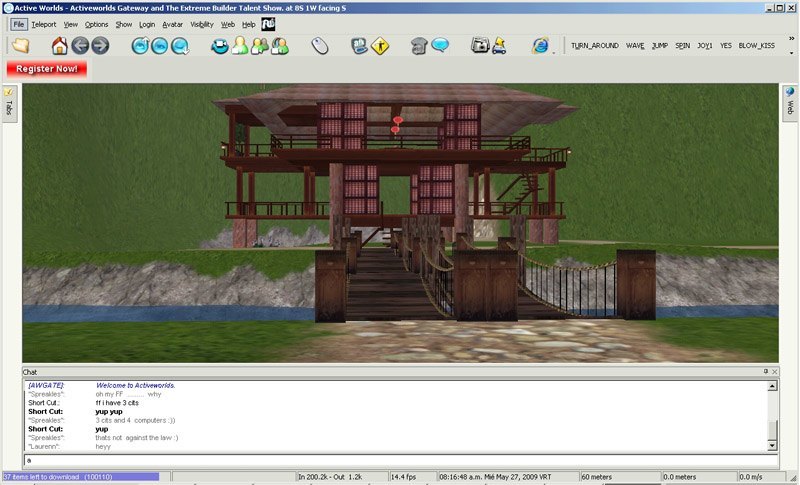Click the camera screenshot icon
The height and width of the screenshot is (485, 800).
coord(480,45)
